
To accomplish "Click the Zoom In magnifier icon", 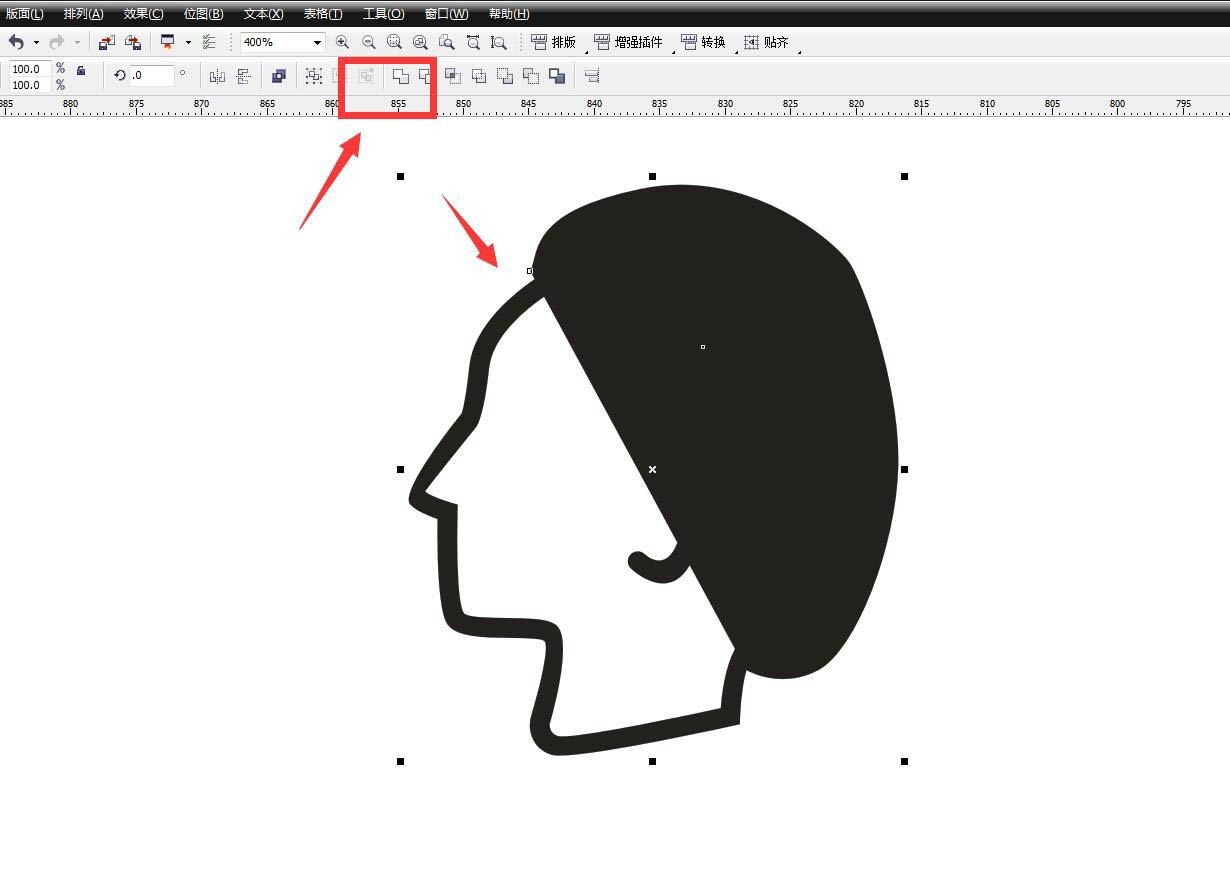I will tap(342, 42).
